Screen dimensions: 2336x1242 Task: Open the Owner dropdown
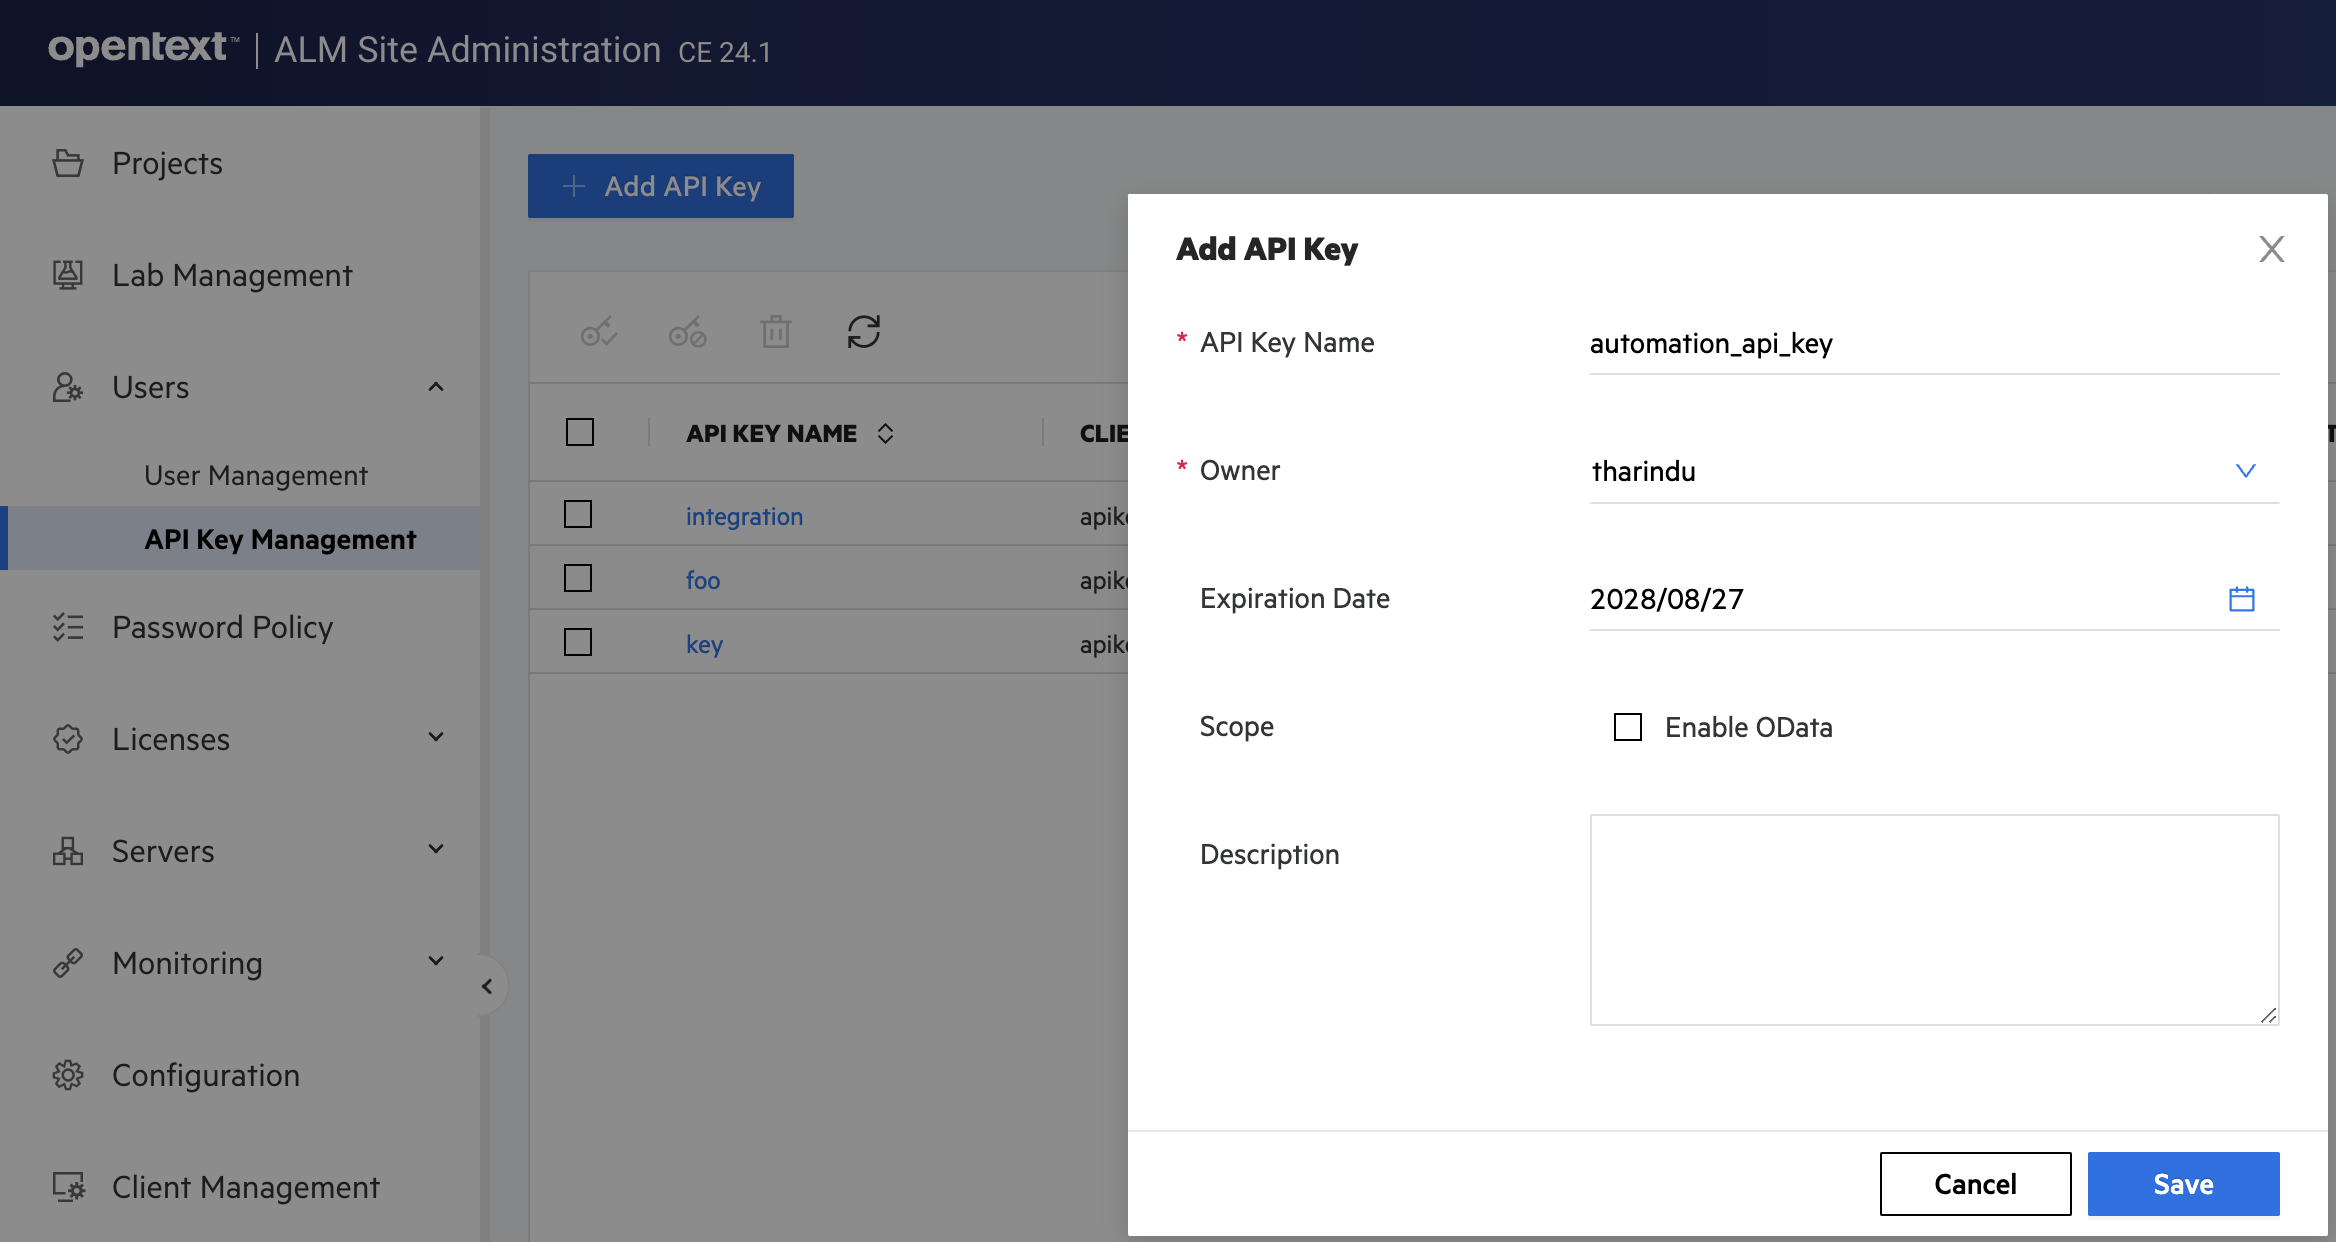[2246, 470]
